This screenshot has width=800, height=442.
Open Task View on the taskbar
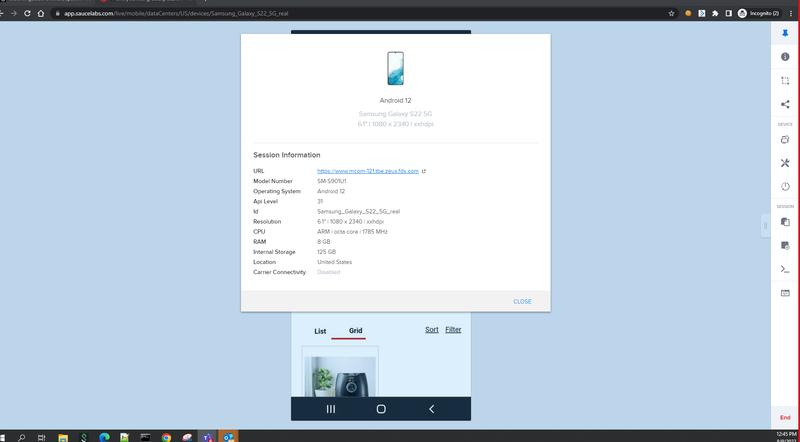tap(42, 437)
